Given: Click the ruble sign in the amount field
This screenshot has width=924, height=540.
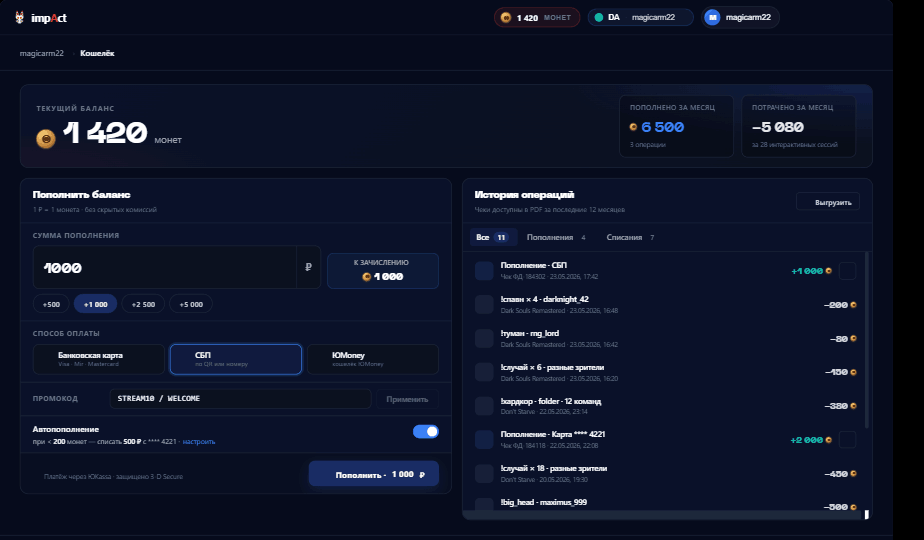Looking at the screenshot, I should (x=308, y=267).
